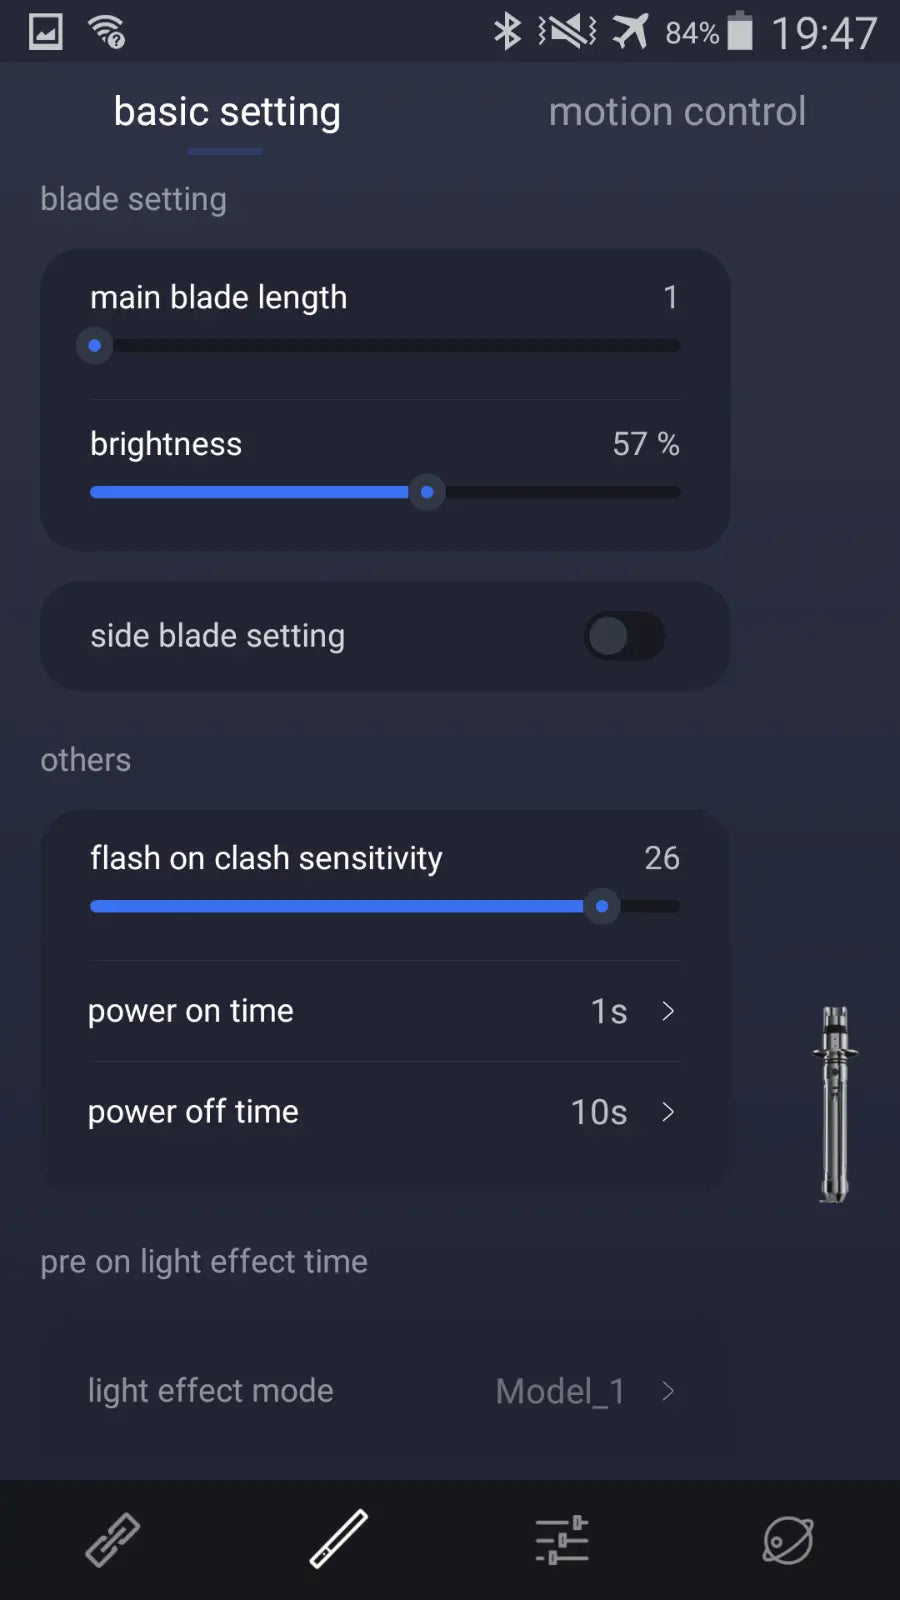Tap the planet icon in the navigation bar
Screen dimensions: 900x1600
click(787, 1538)
